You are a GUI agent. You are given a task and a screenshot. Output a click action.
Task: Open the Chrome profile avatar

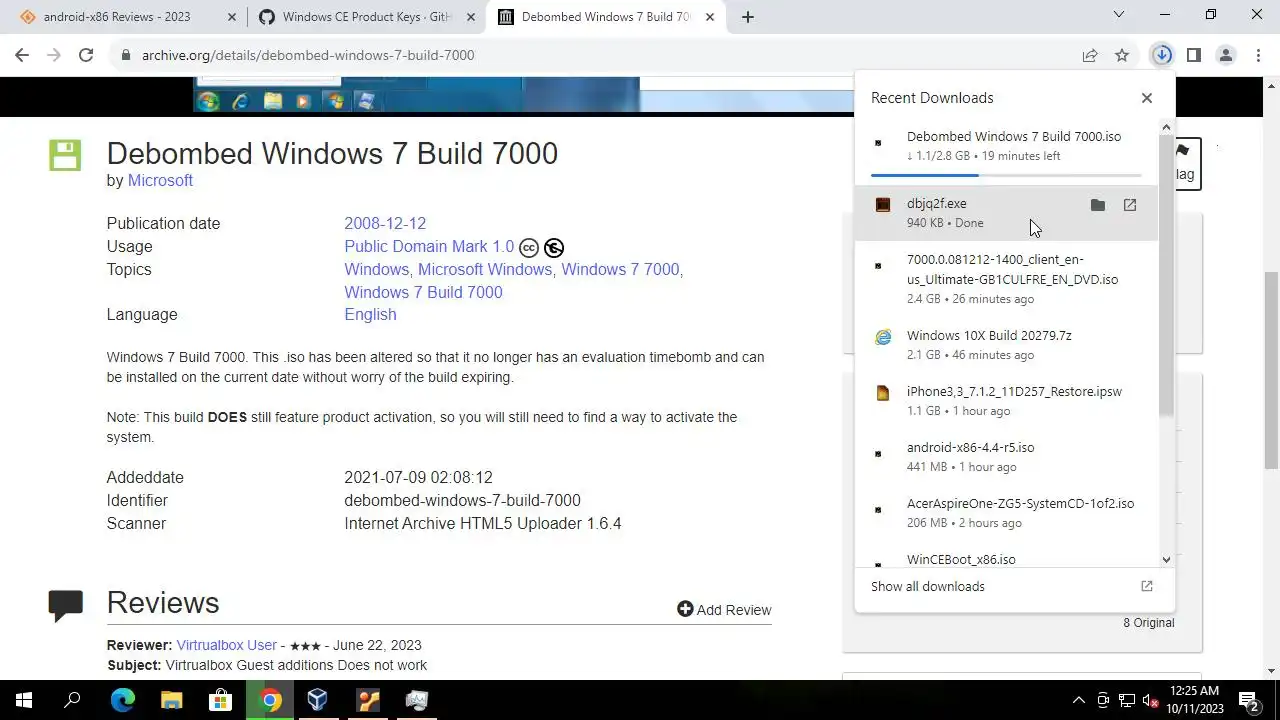[x=1225, y=55]
